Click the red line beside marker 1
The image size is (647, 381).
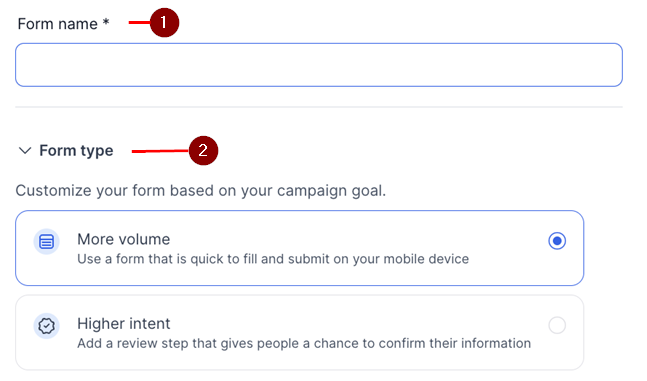[x=139, y=22]
